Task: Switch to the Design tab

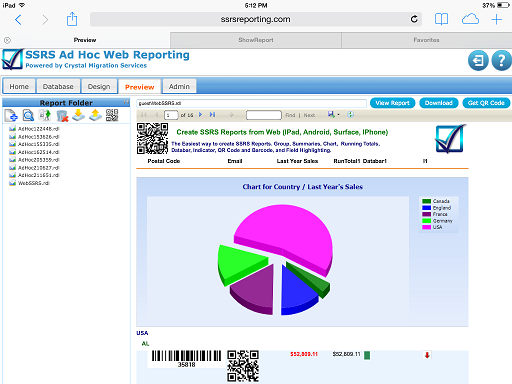Action: click(x=99, y=87)
